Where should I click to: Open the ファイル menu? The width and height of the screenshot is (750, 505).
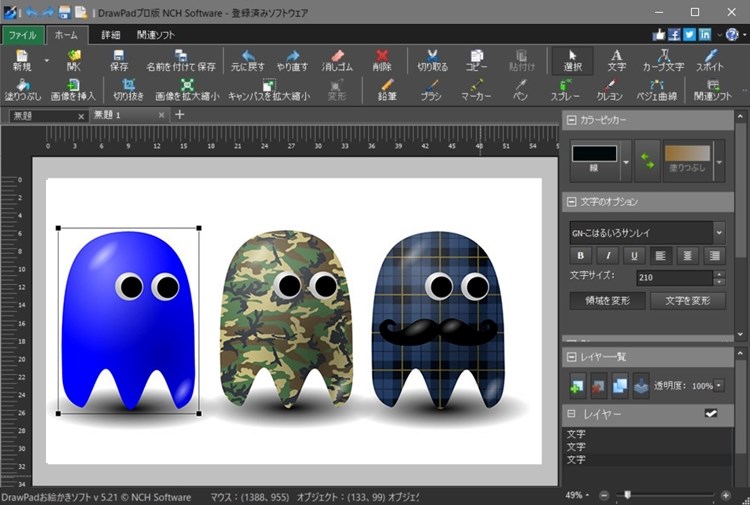22,35
